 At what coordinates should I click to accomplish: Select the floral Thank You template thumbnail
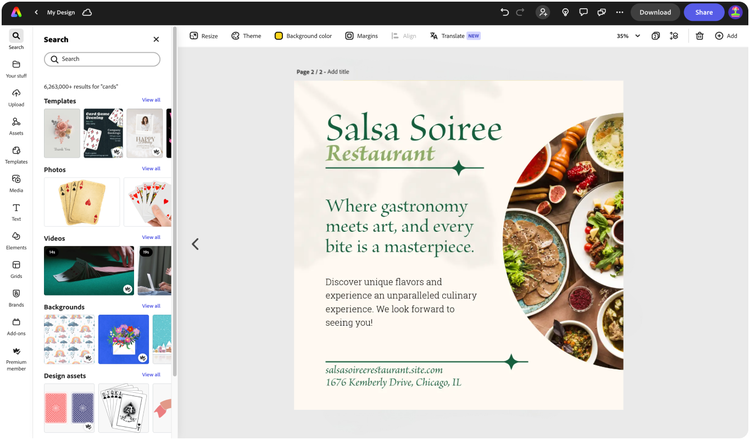62,133
